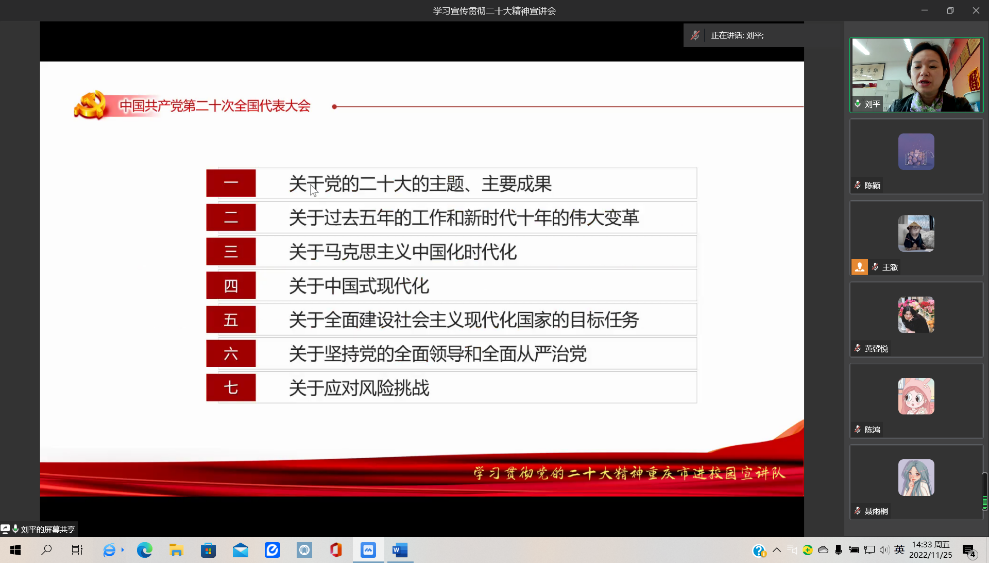Toggle the 英 input language indicator

(899, 550)
